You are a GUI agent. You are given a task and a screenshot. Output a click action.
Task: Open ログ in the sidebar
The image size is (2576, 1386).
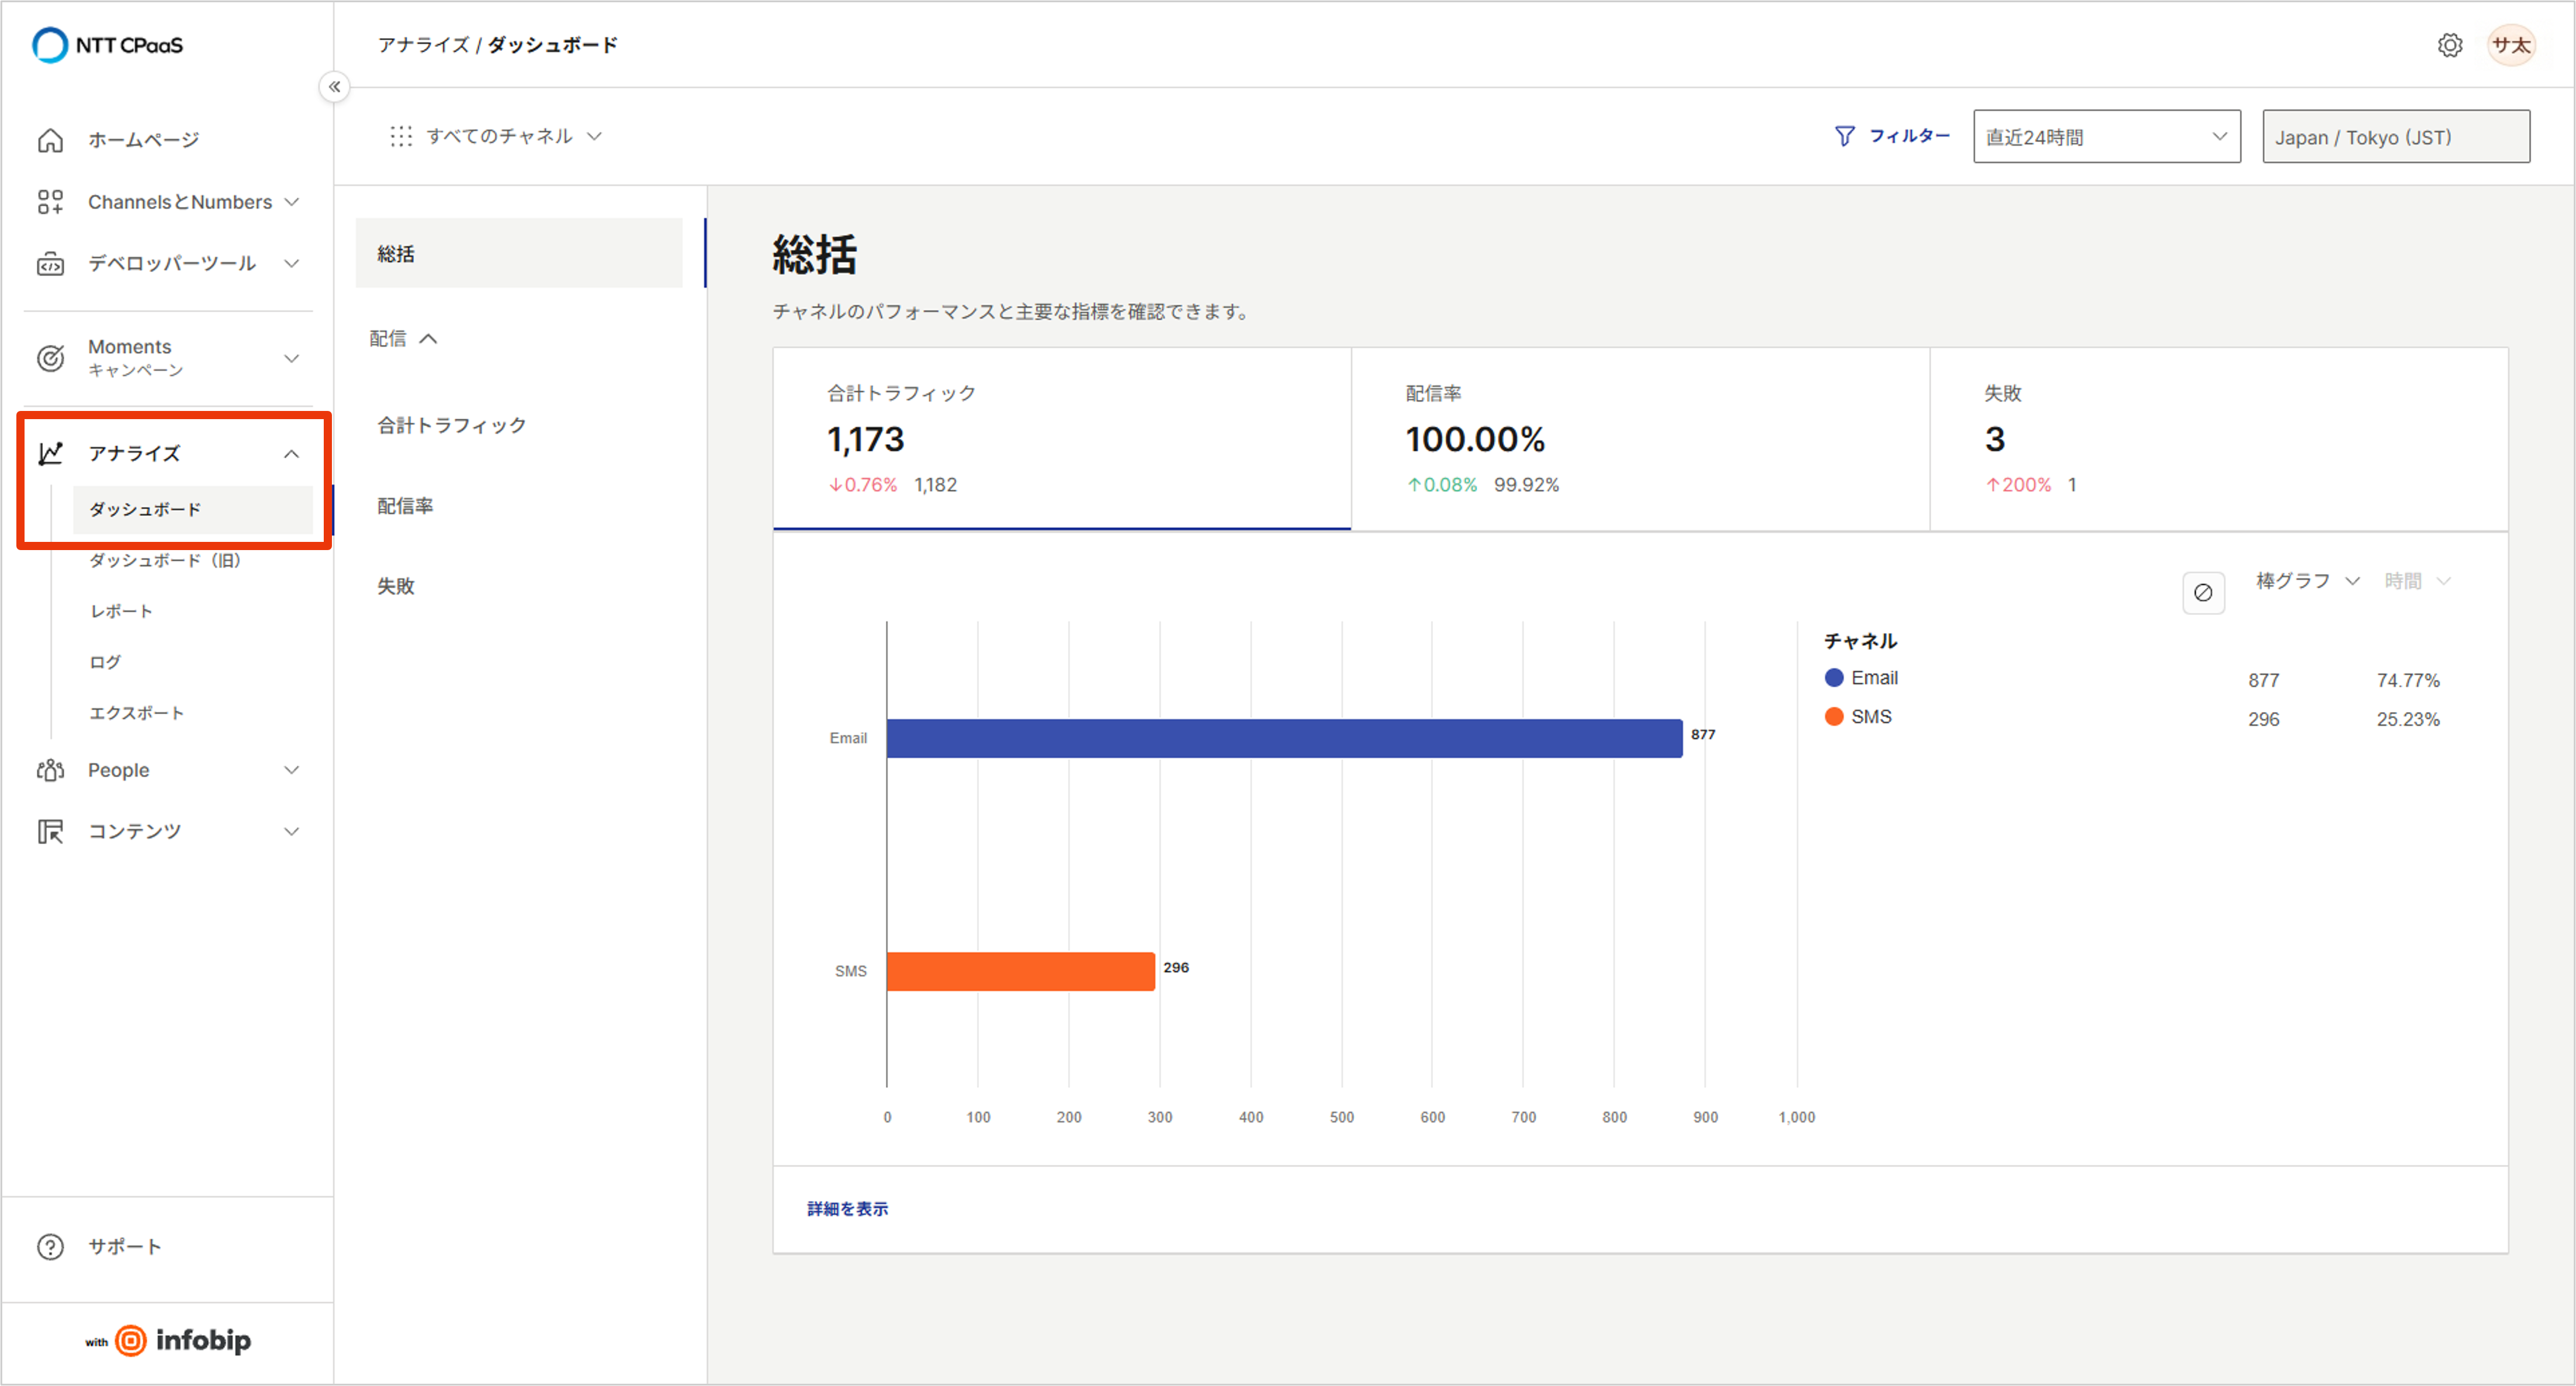pos(105,662)
